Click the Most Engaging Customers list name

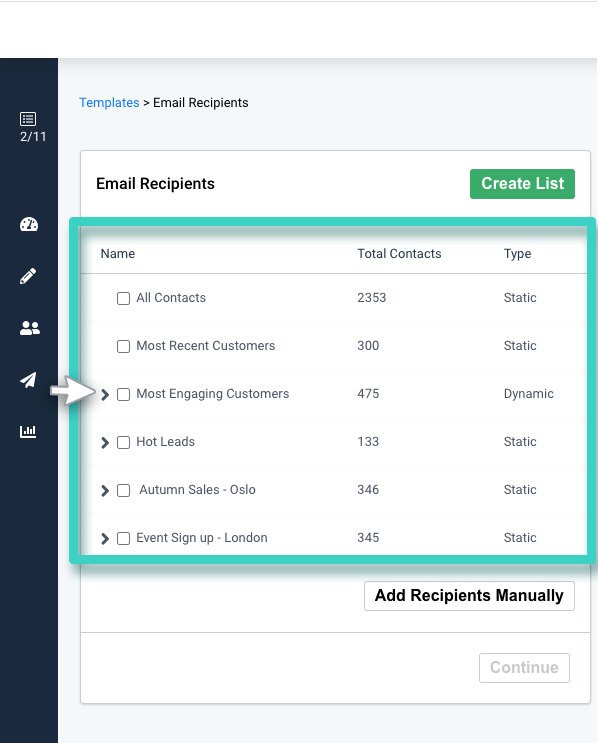[212, 394]
